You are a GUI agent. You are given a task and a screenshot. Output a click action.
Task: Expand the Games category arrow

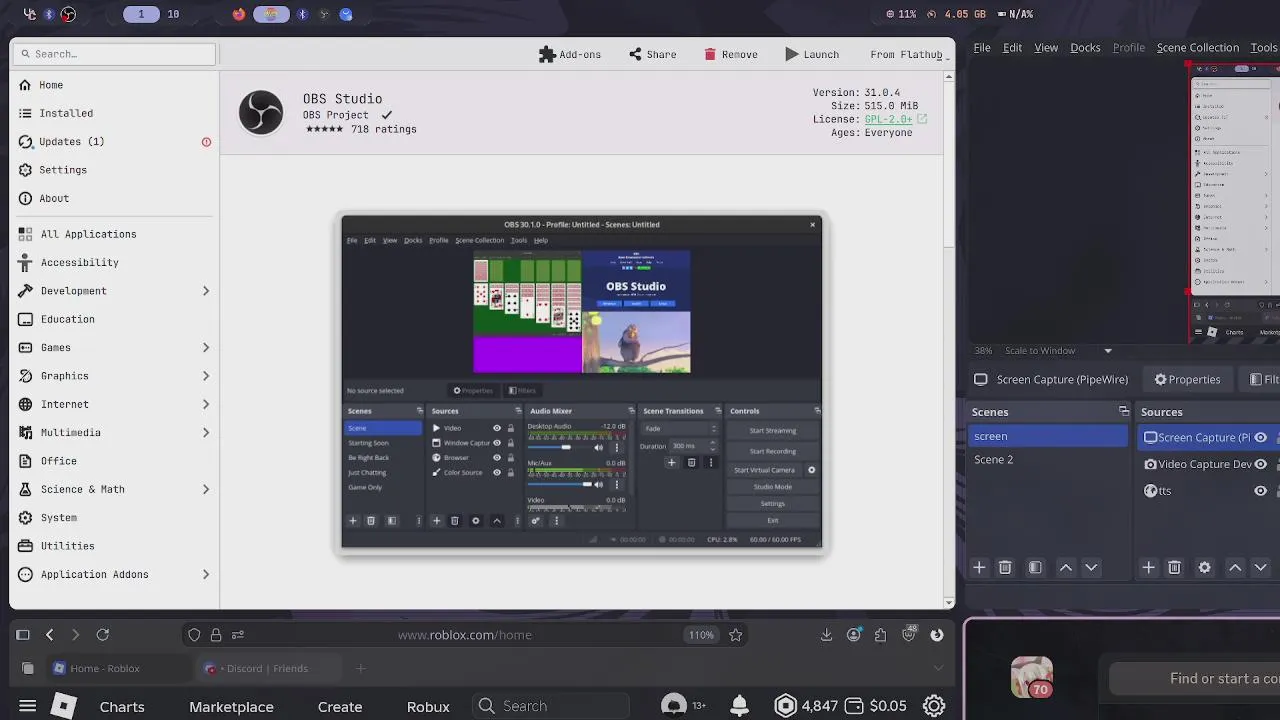tap(206, 347)
